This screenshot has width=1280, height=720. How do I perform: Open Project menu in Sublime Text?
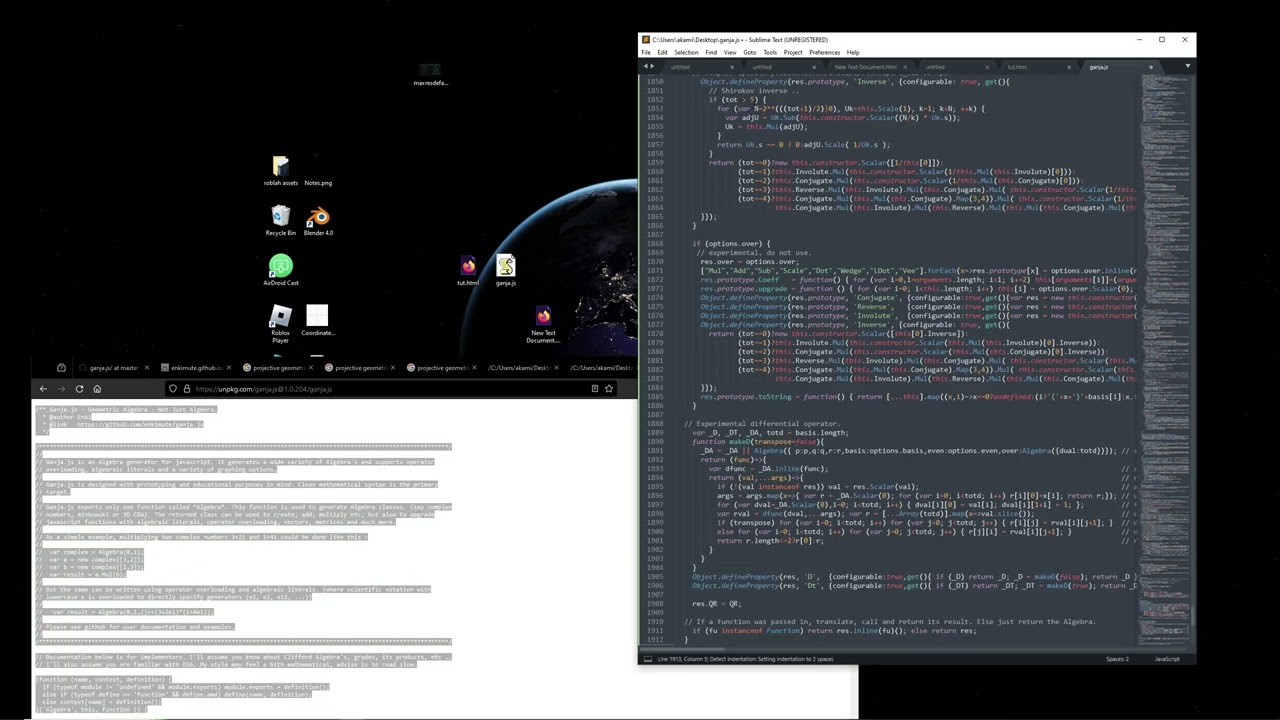(793, 52)
